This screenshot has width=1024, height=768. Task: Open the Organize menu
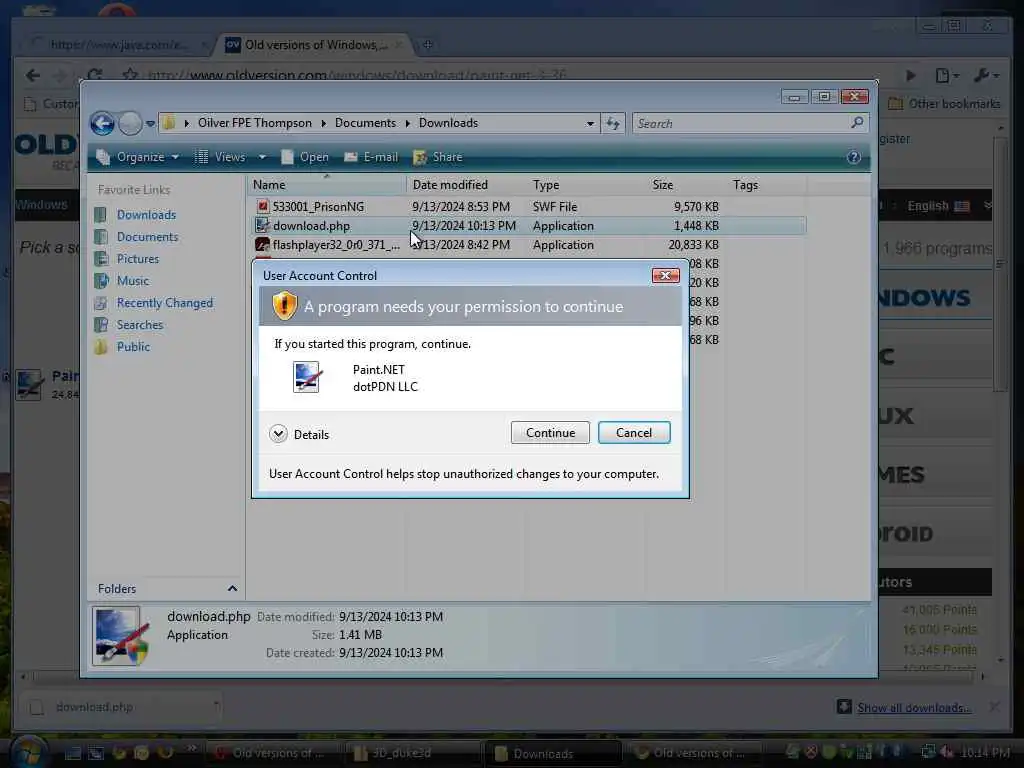click(137, 157)
